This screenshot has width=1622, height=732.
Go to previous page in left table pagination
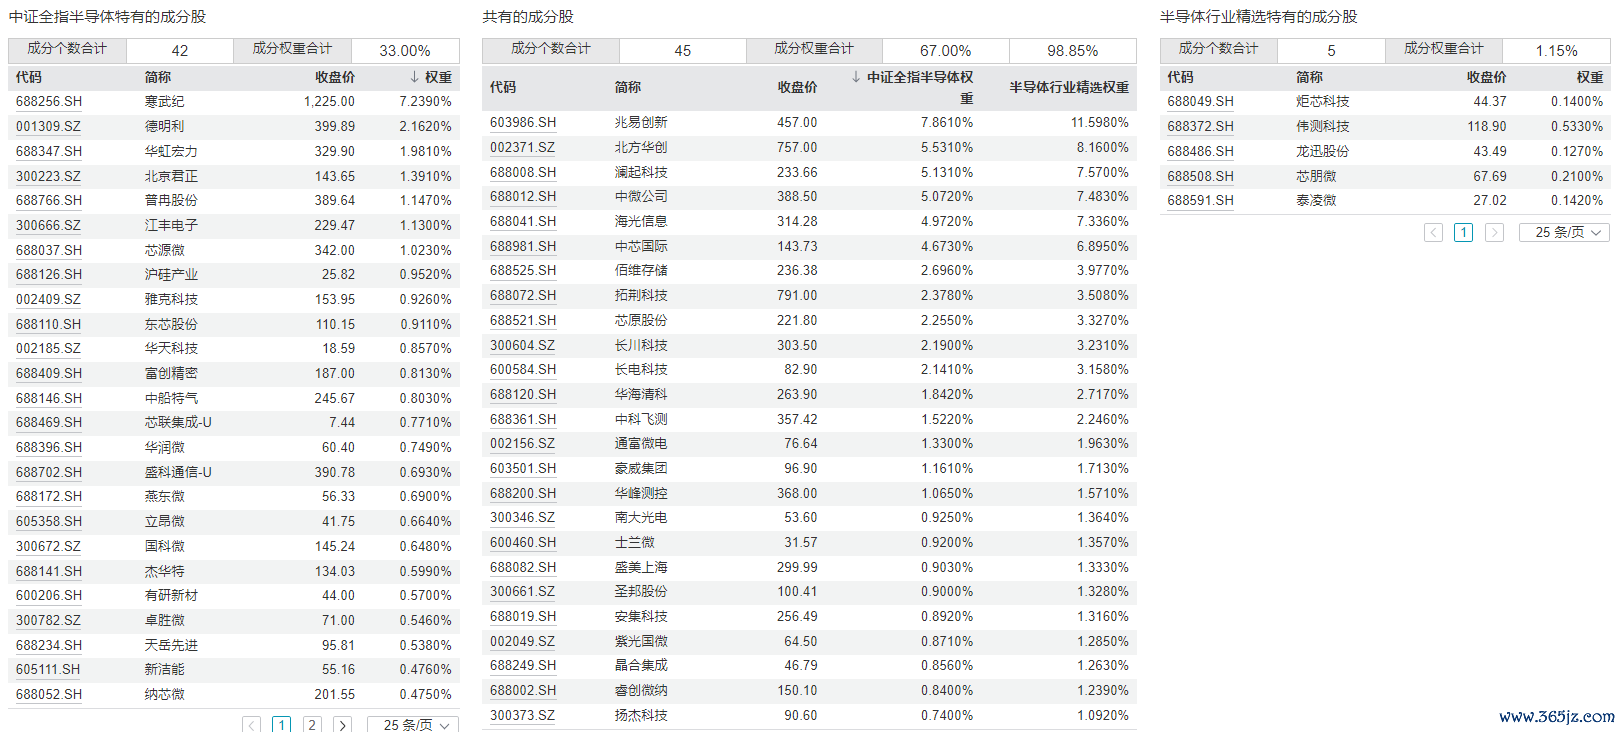(x=251, y=725)
